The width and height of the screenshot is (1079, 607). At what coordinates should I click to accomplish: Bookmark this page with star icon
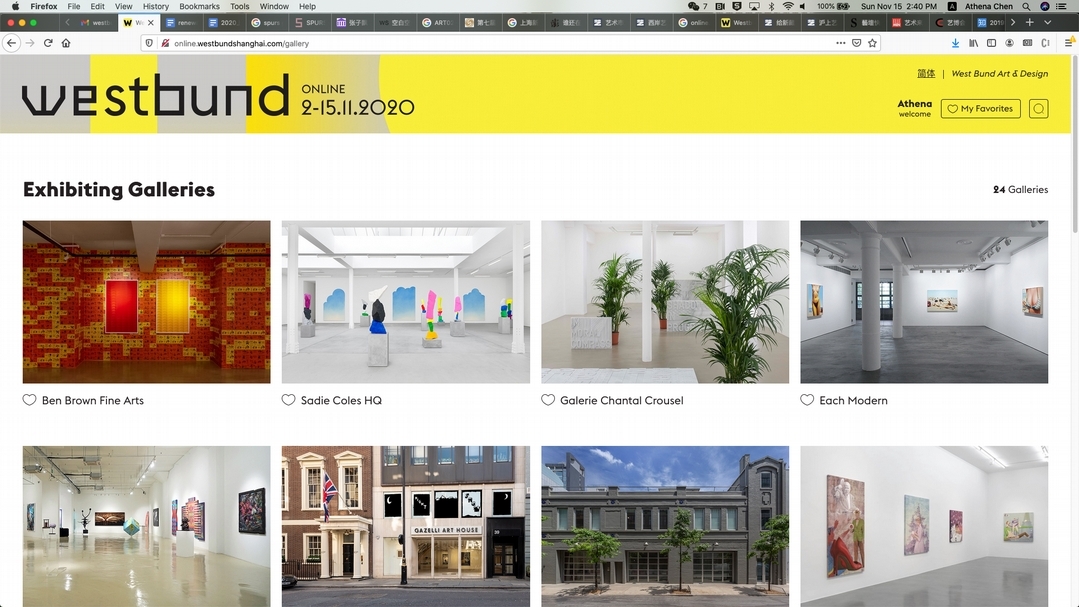point(873,43)
